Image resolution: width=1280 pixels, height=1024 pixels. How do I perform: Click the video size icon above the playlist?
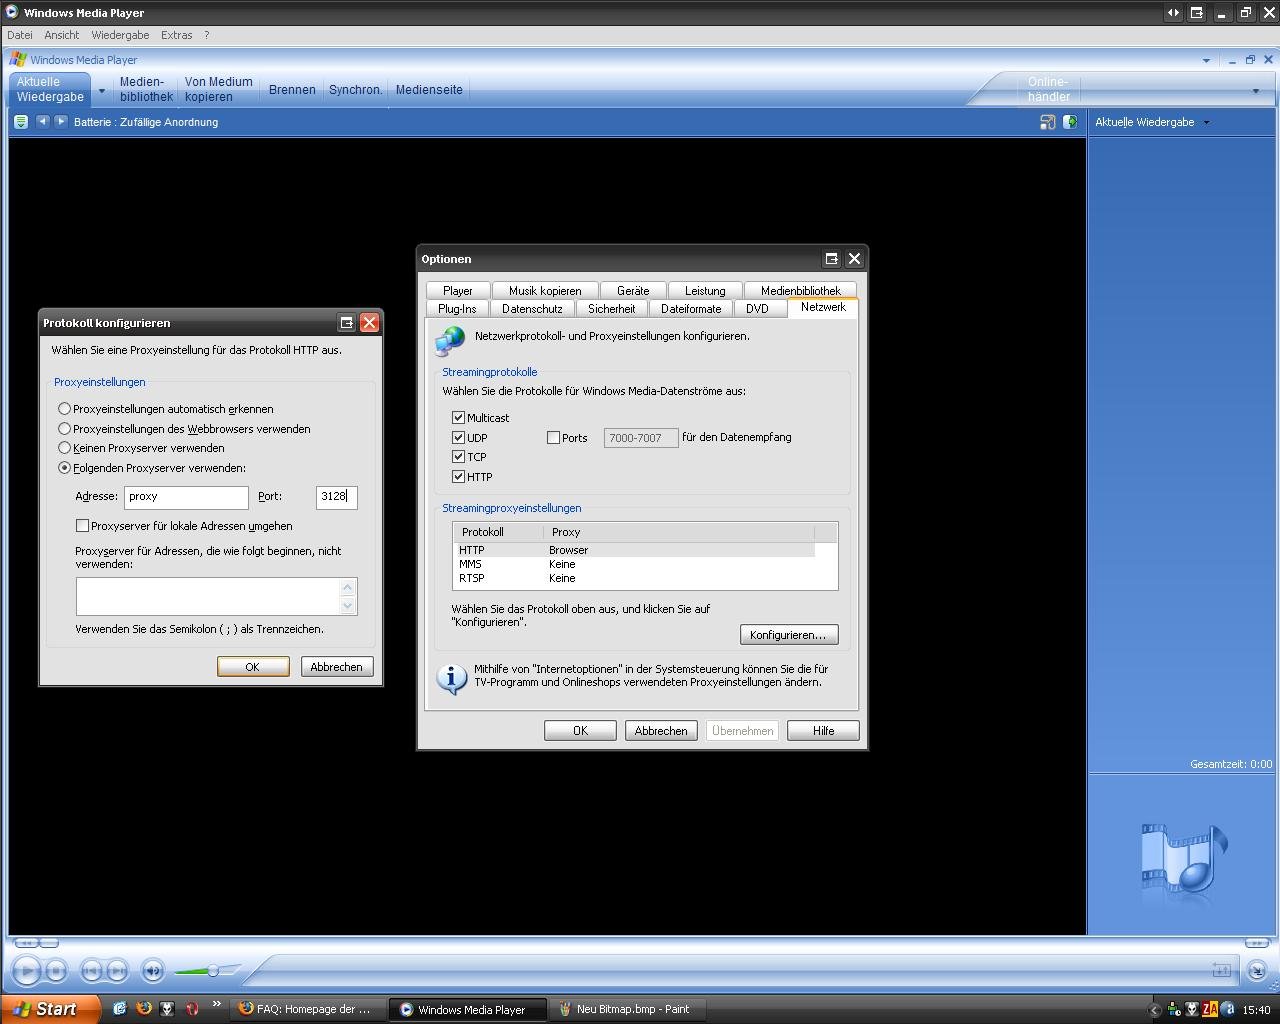[1047, 122]
